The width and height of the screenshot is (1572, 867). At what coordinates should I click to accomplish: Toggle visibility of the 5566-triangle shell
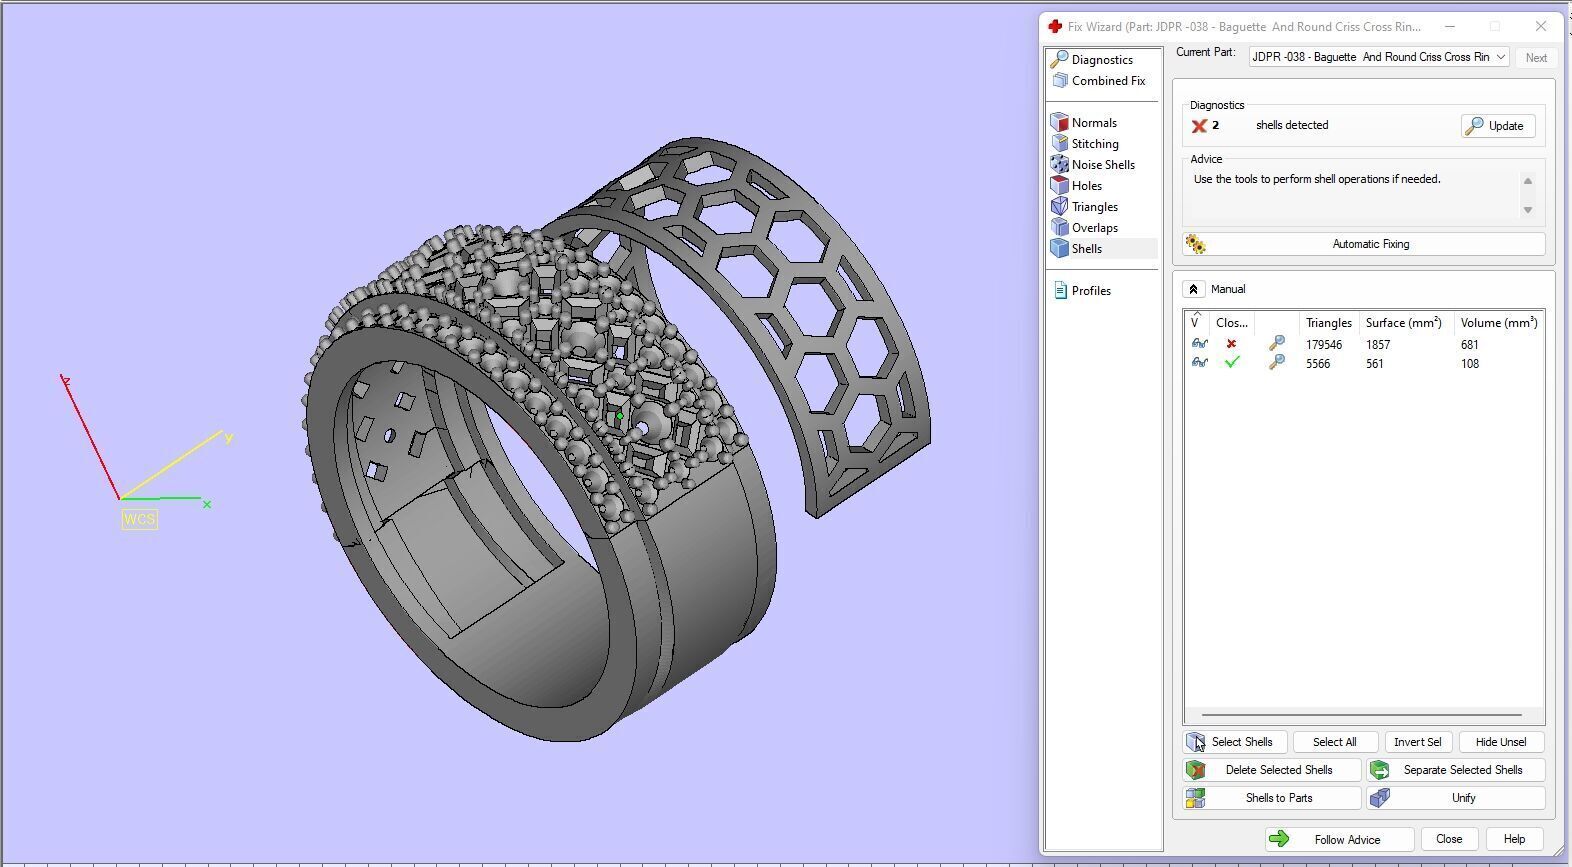(x=1199, y=363)
